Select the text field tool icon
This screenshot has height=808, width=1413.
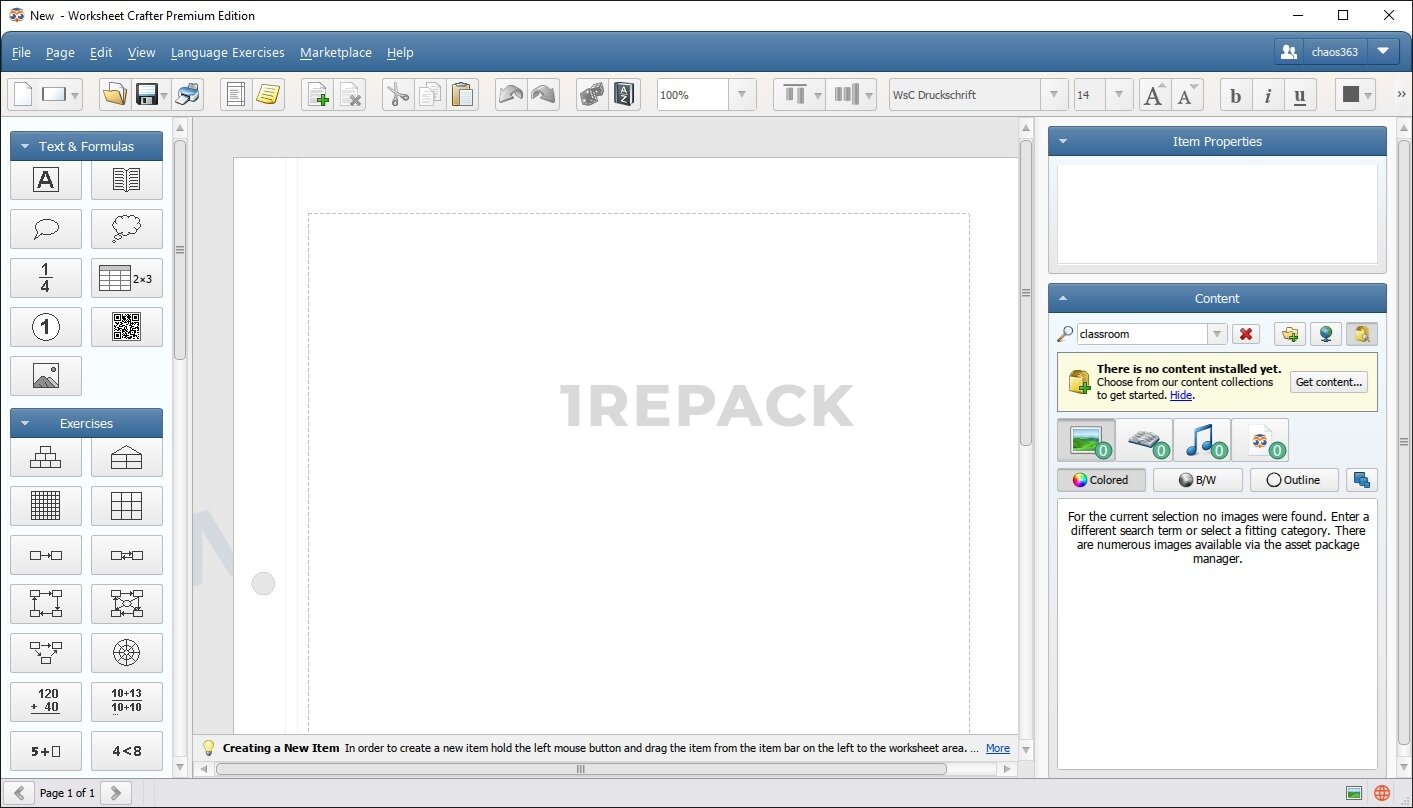click(x=46, y=180)
